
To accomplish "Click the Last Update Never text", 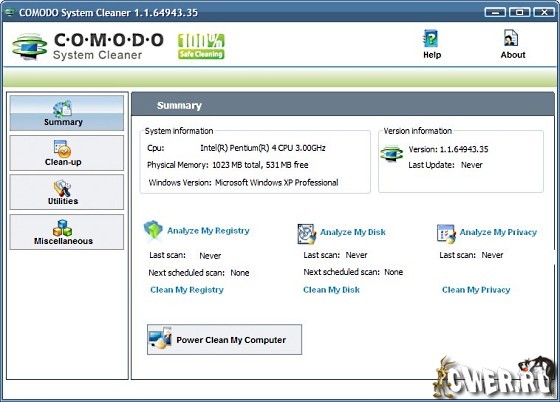I will click(445, 165).
